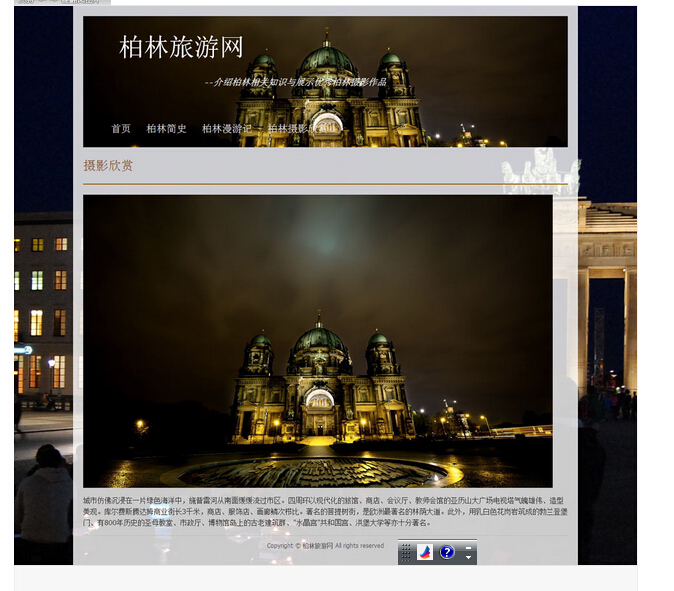
Task: Open the 柏林简史 navigation item
Action: tap(166, 129)
